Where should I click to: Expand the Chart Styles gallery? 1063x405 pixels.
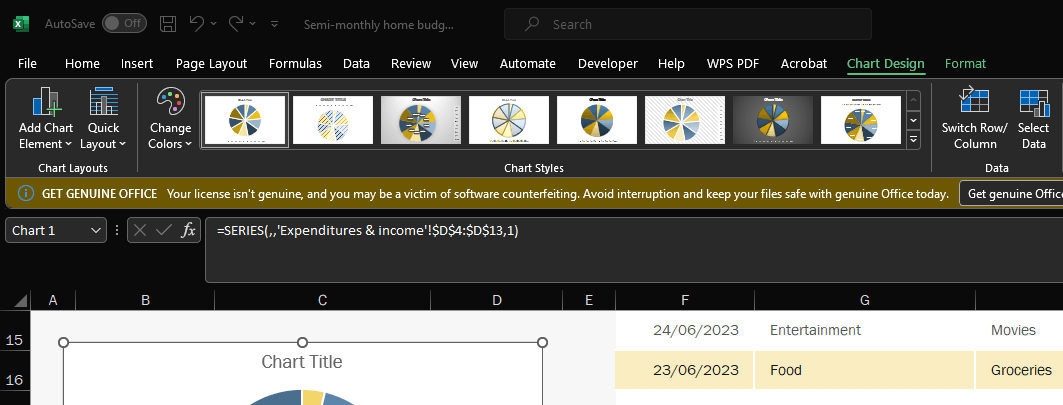(x=913, y=141)
